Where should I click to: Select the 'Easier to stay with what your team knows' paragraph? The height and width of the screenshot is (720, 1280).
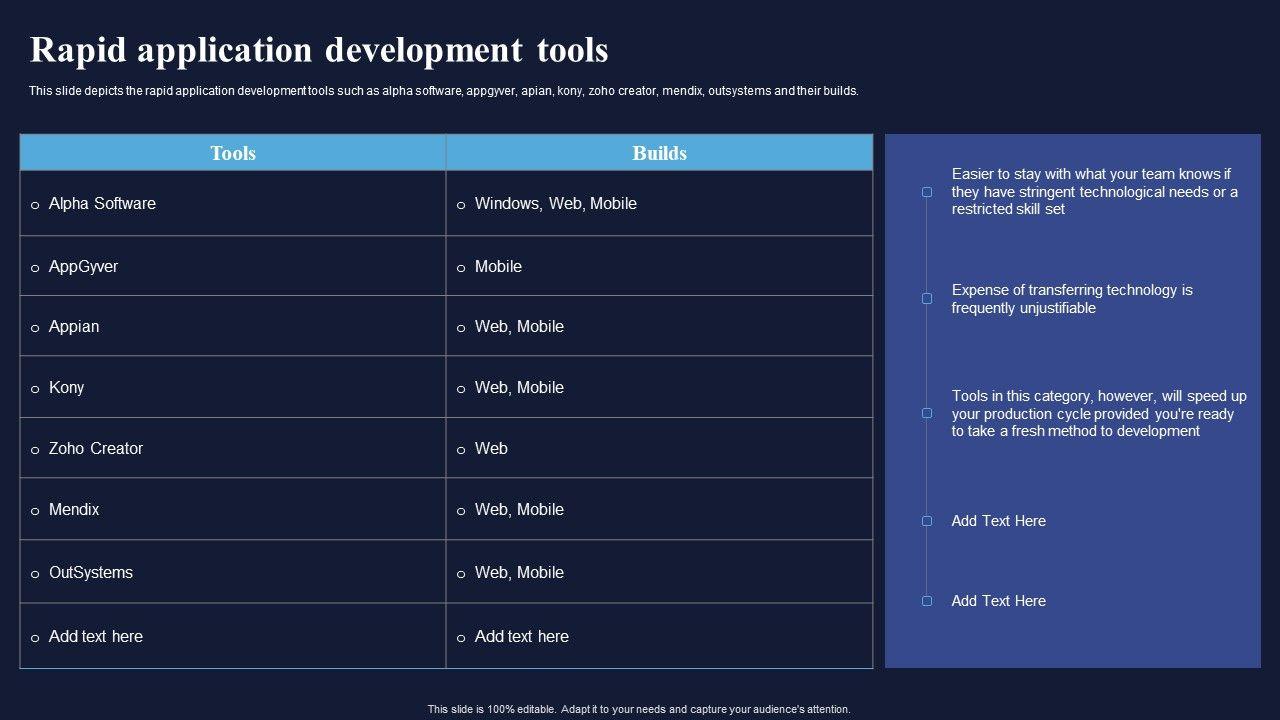pyautogui.click(x=1095, y=191)
